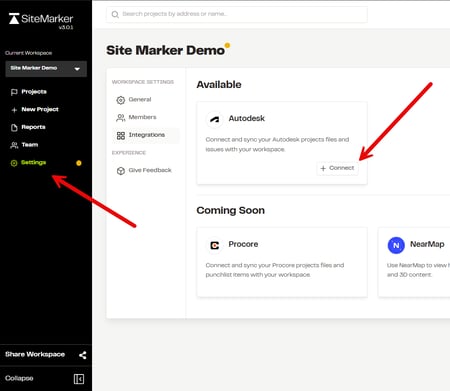Click the Procore logo icon
Screen dimensions: 450x391
click(214, 245)
